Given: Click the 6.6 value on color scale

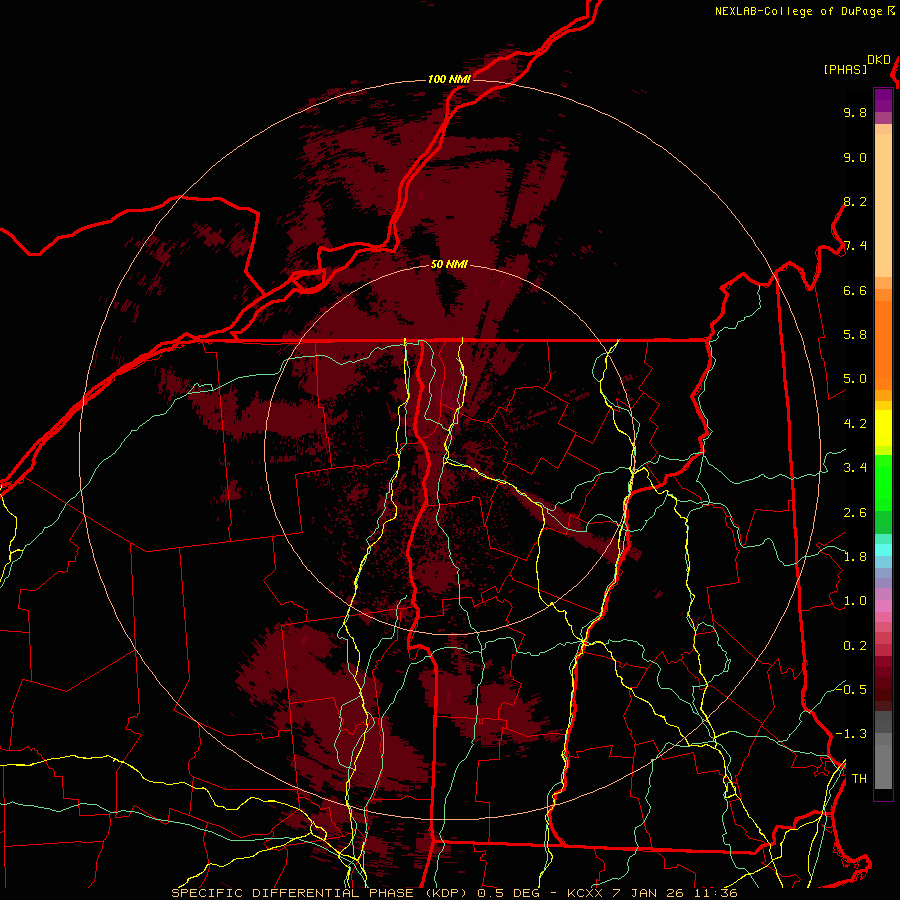Looking at the screenshot, I should (855, 290).
